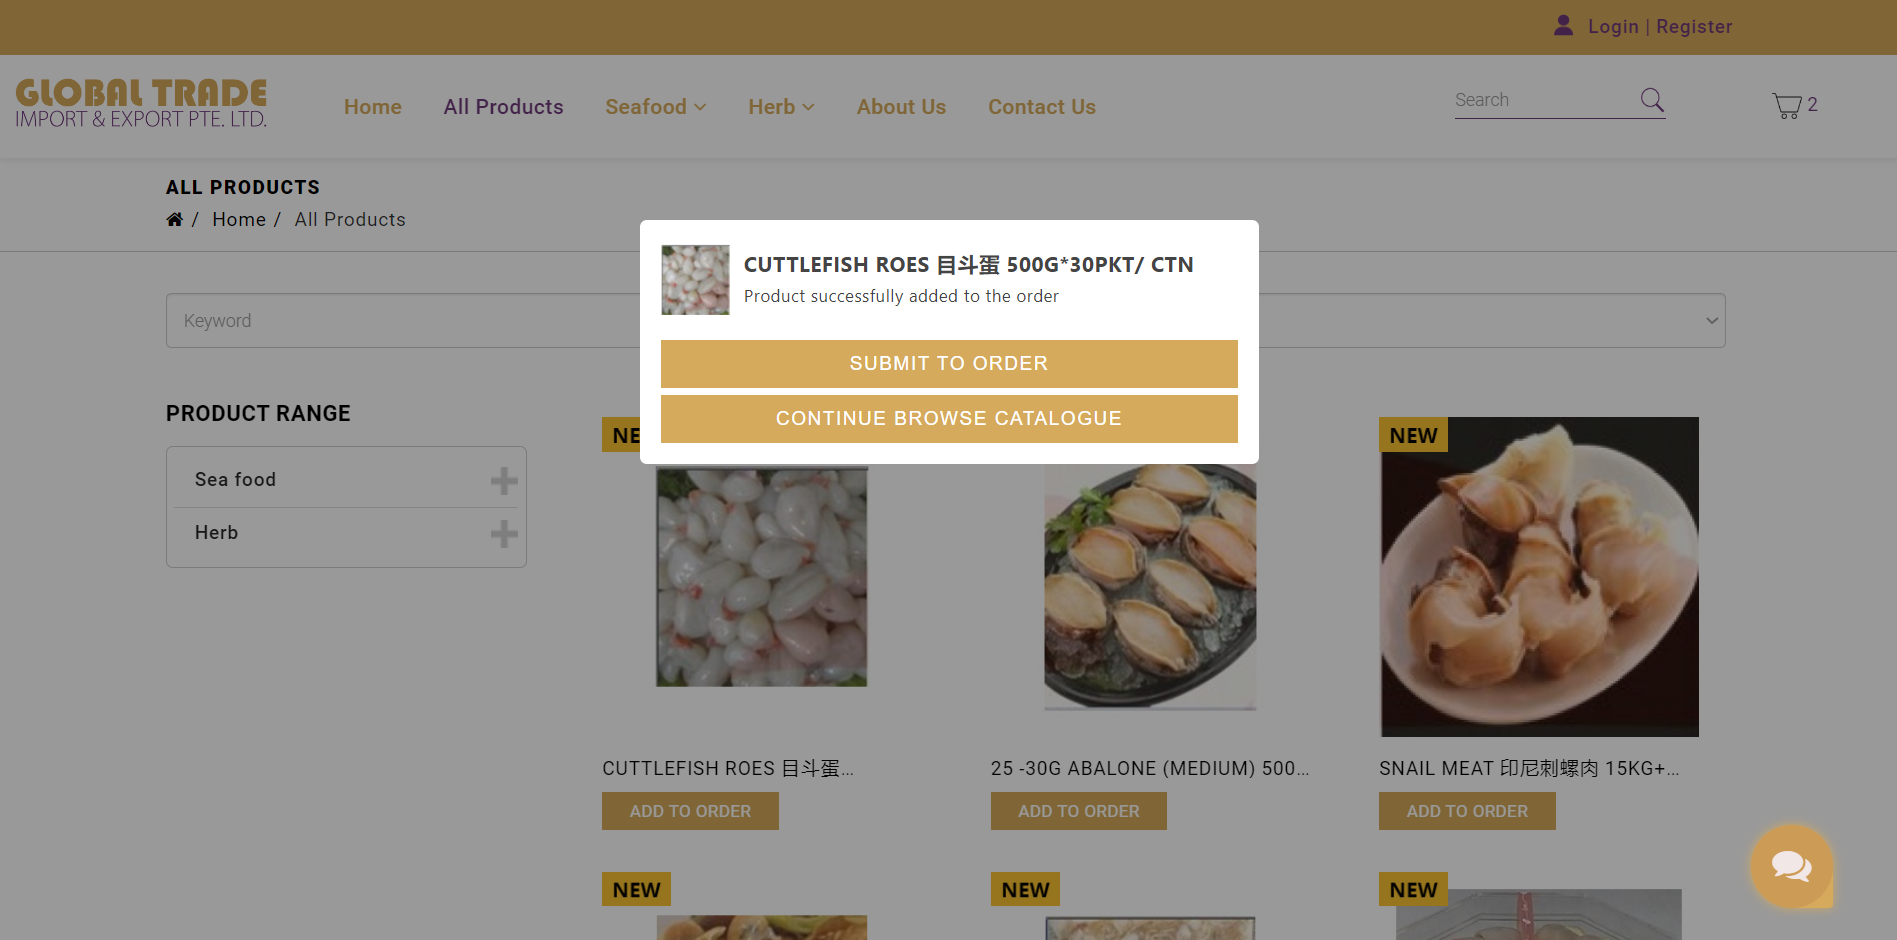Choose Continue Browse Catalogue

click(x=948, y=419)
